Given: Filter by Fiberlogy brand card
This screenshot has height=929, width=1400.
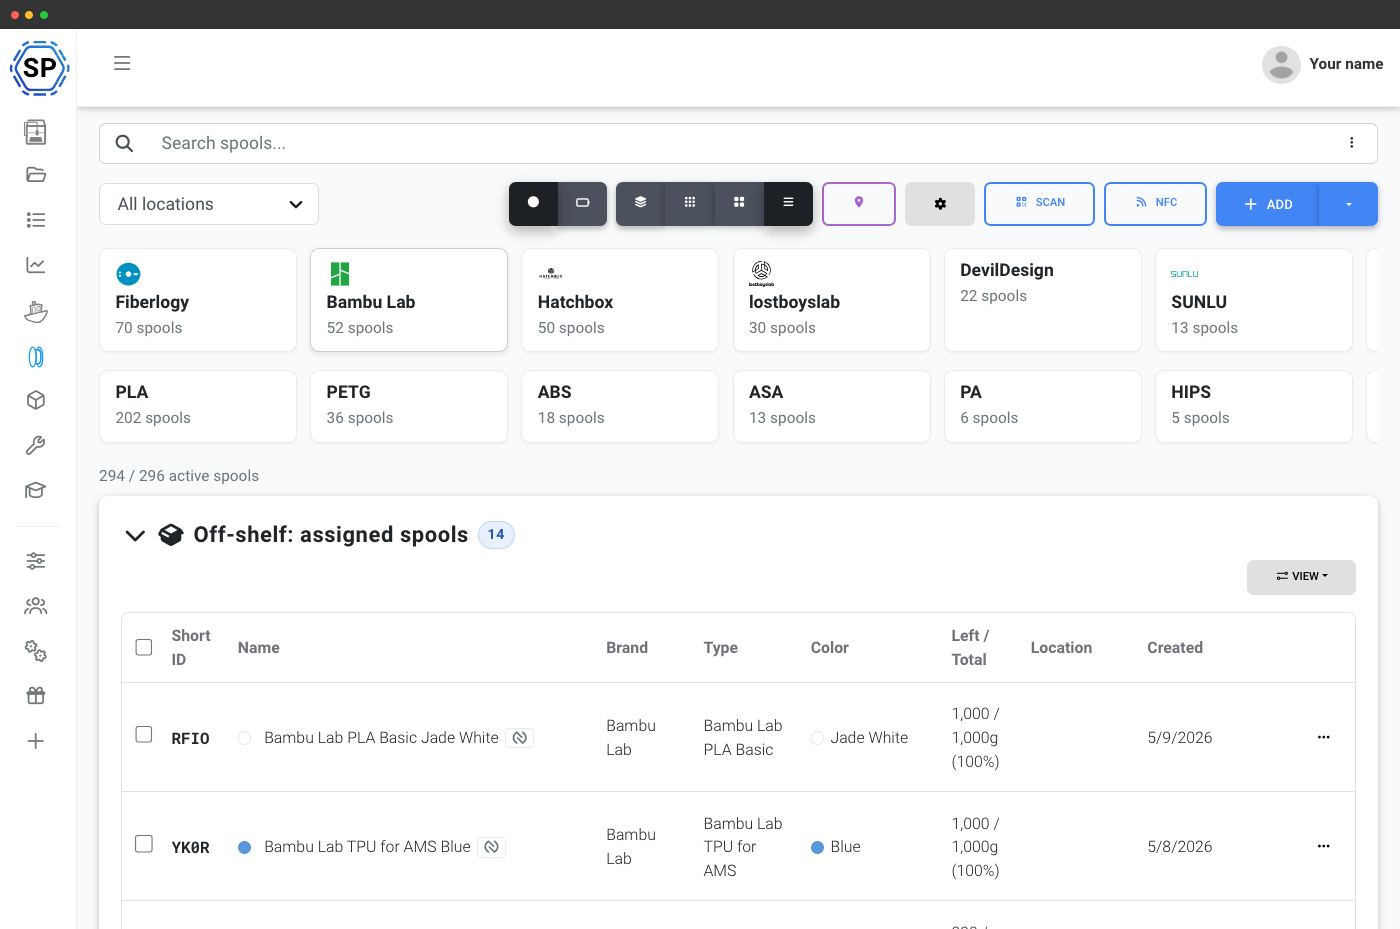Looking at the screenshot, I should coord(198,300).
